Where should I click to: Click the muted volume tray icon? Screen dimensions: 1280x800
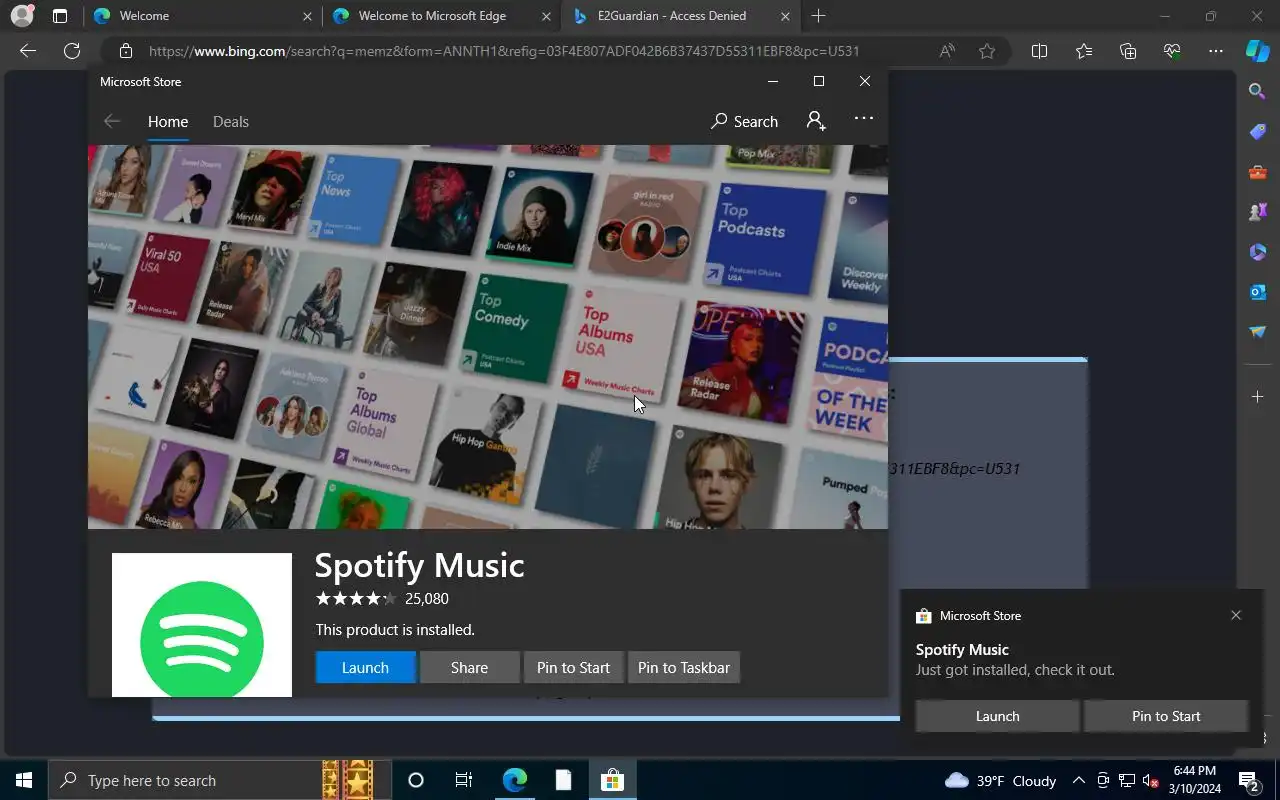point(1151,780)
